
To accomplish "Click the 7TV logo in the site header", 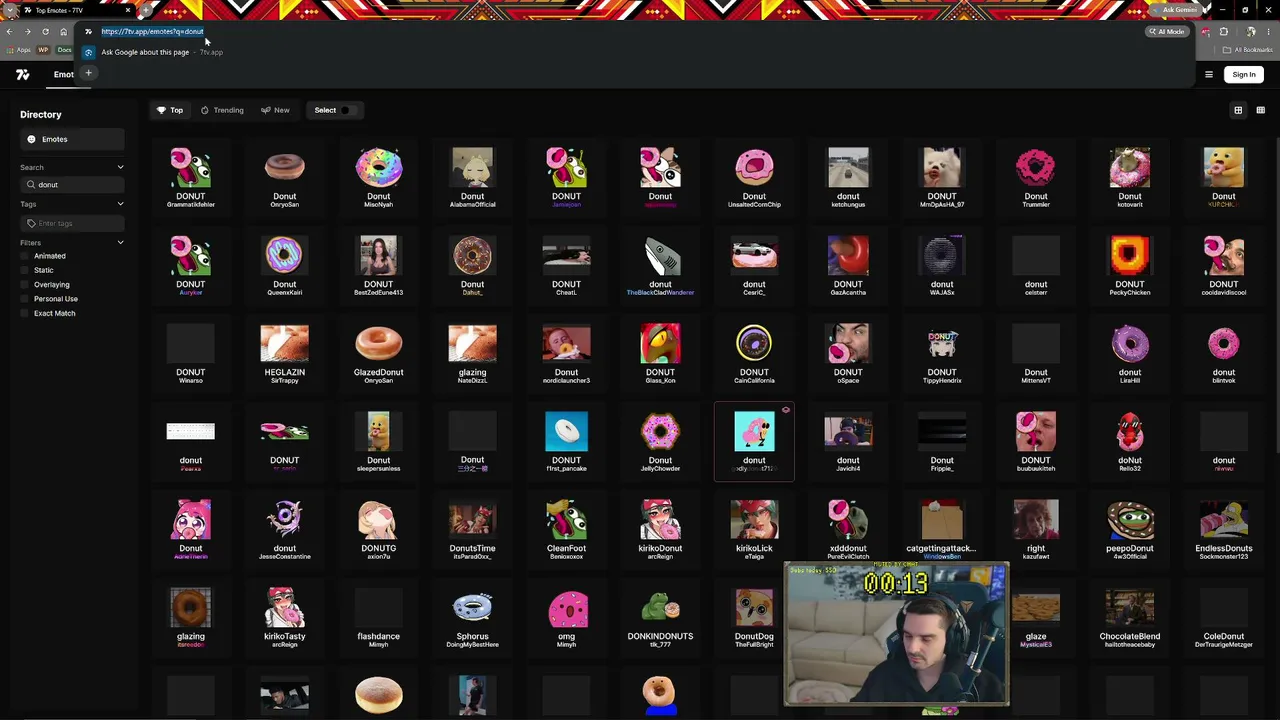I will [23, 74].
